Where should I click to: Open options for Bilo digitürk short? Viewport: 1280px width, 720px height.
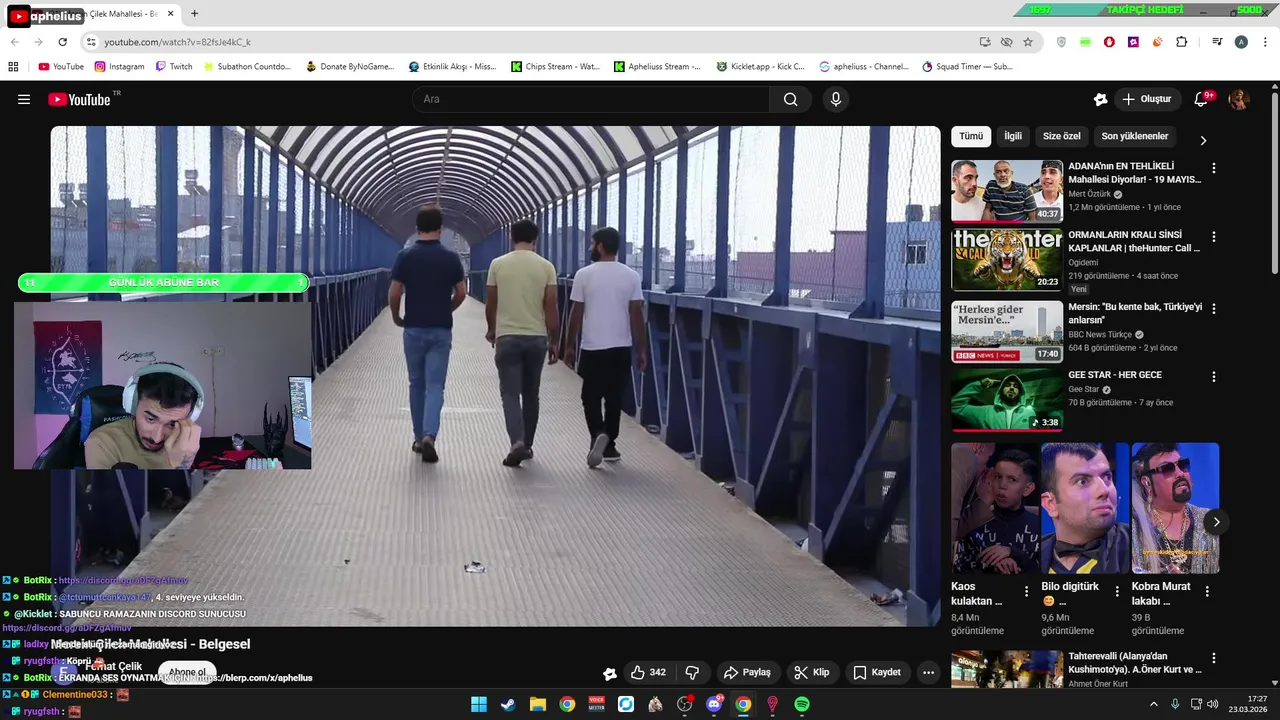coord(1117,591)
